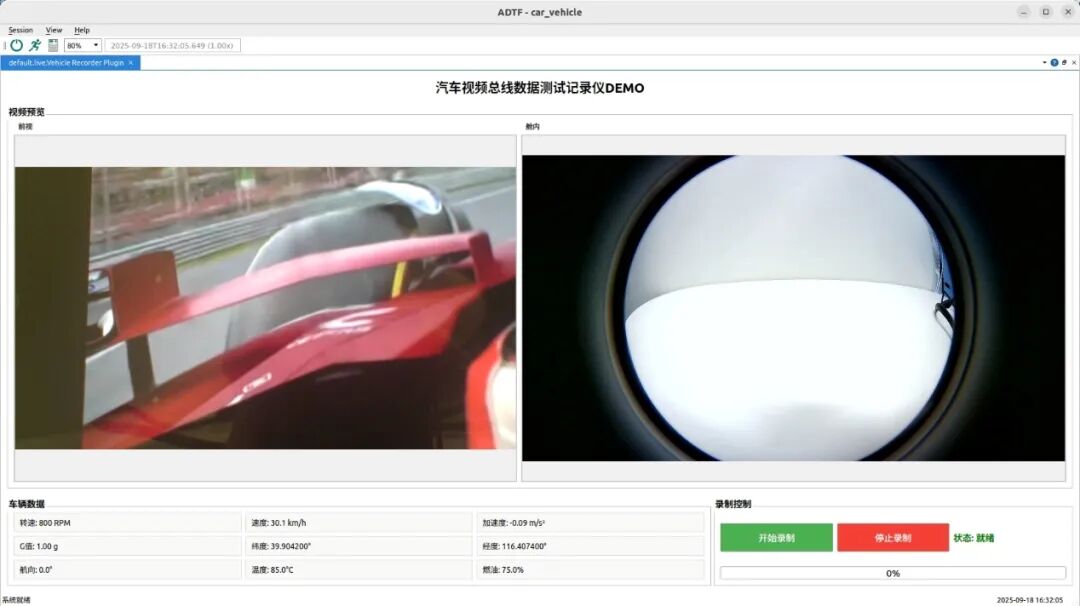Click the G值: 1.00 g value
Image resolution: width=1080 pixels, height=606 pixels.
coord(127,546)
